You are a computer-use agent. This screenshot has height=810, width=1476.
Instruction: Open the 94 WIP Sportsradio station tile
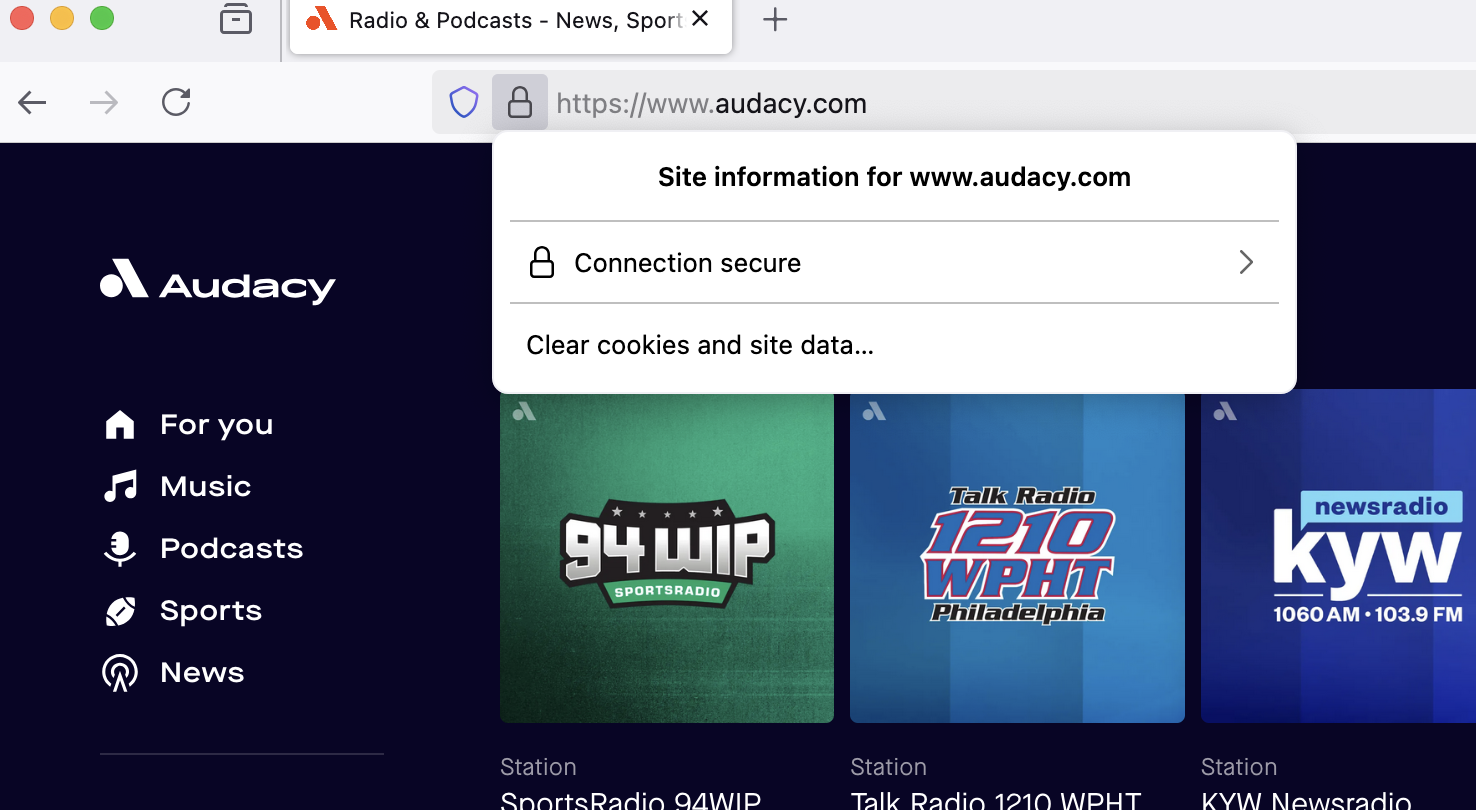click(667, 556)
